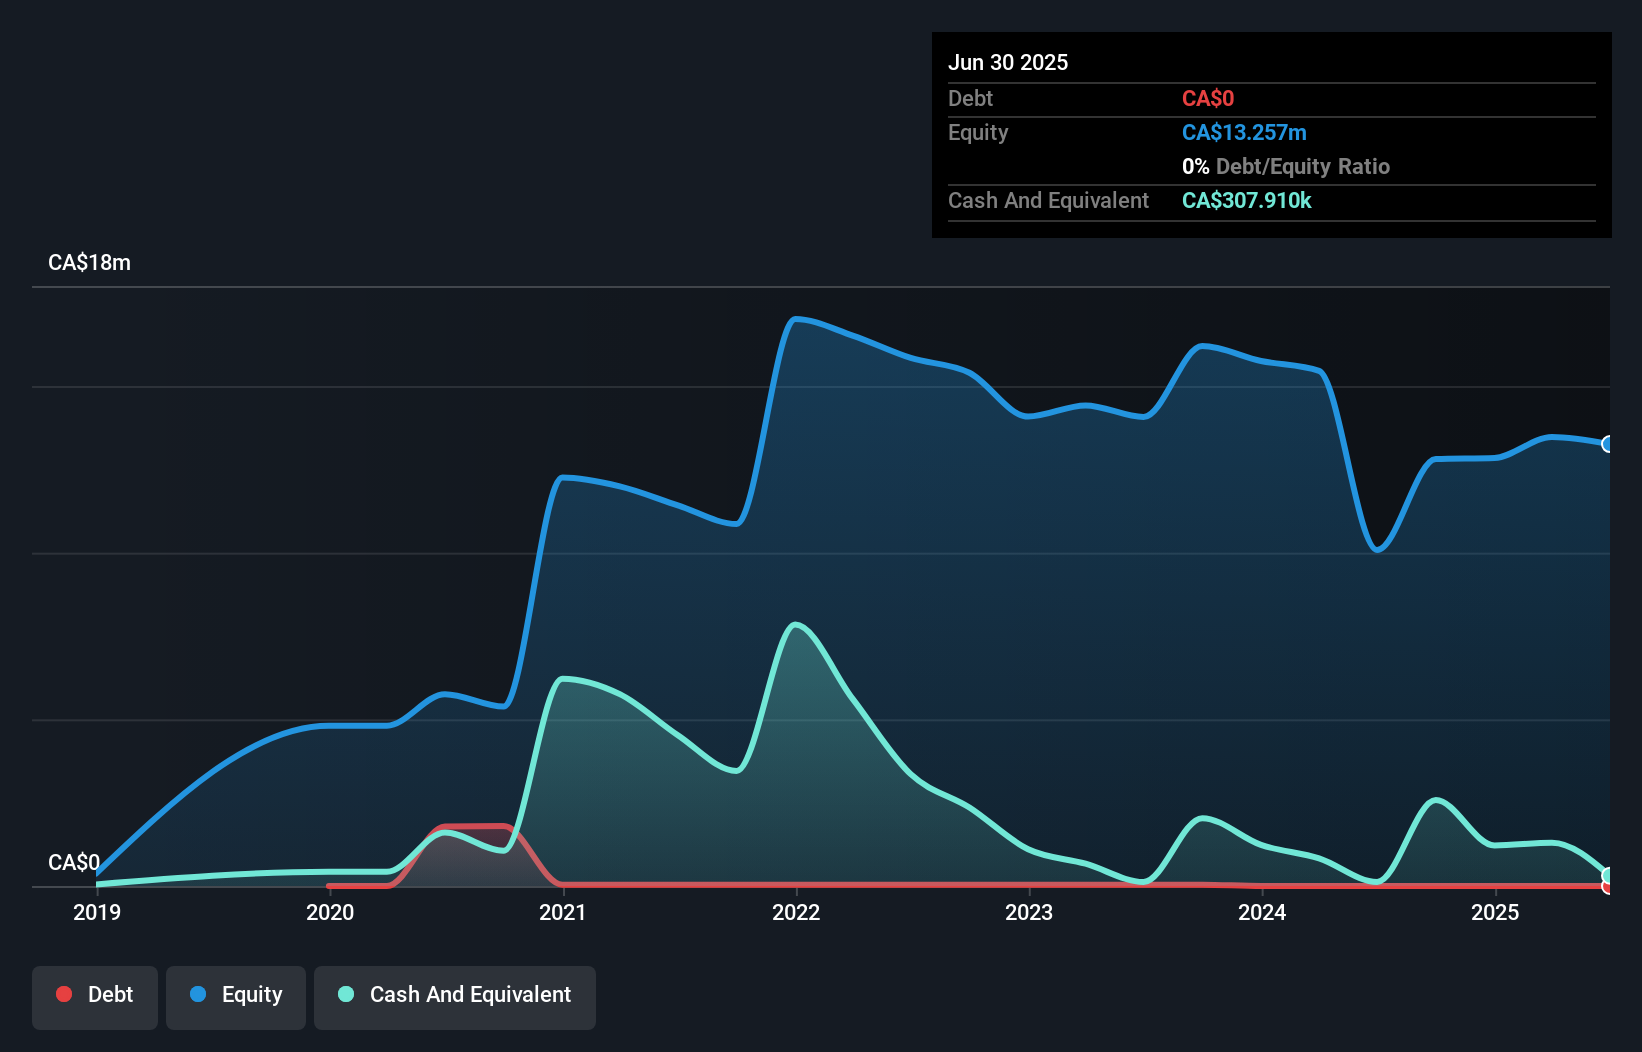
Task: Click the 2019 x-axis label
Action: (x=97, y=912)
